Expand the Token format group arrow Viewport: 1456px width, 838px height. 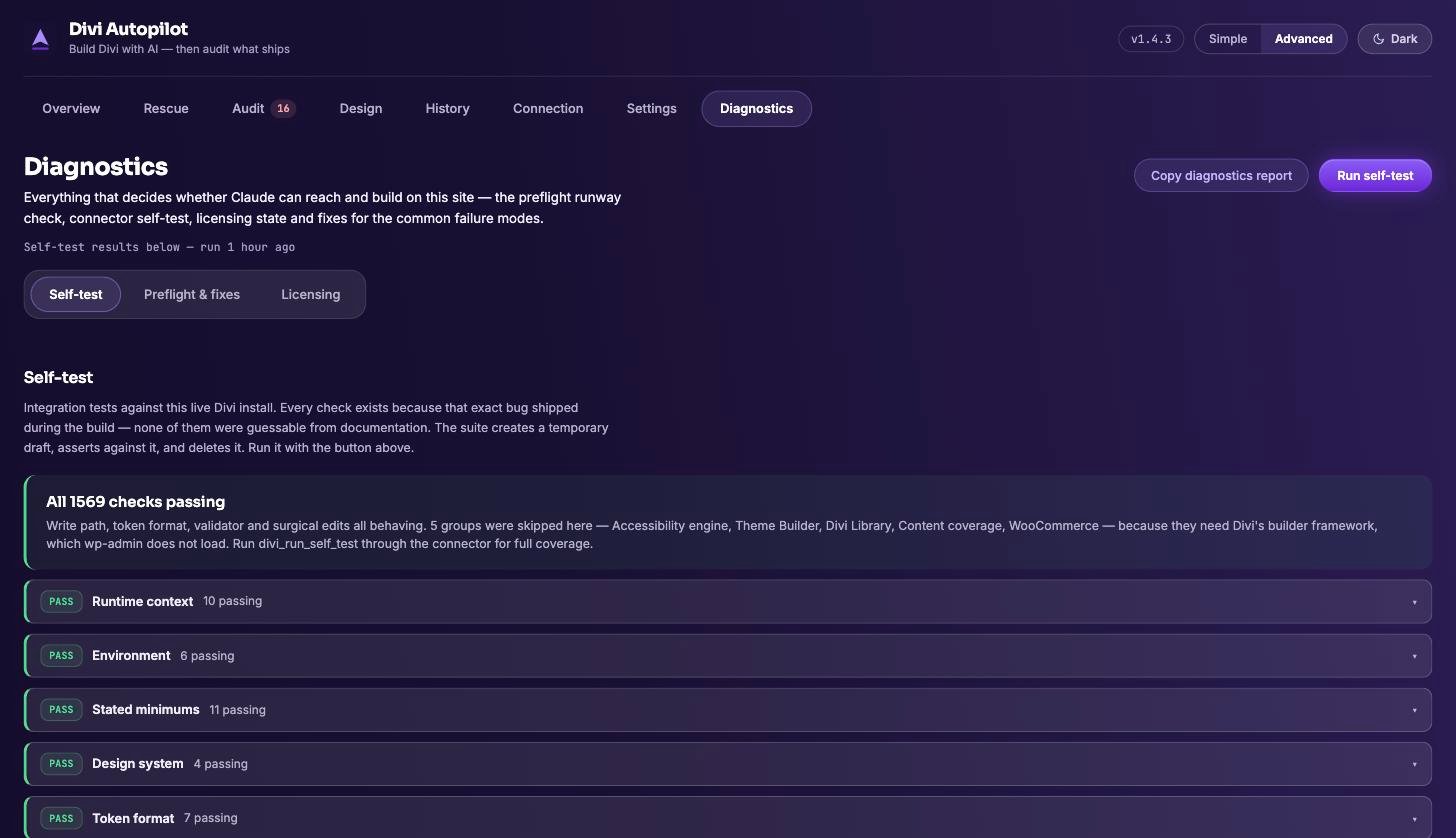pyautogui.click(x=1414, y=818)
